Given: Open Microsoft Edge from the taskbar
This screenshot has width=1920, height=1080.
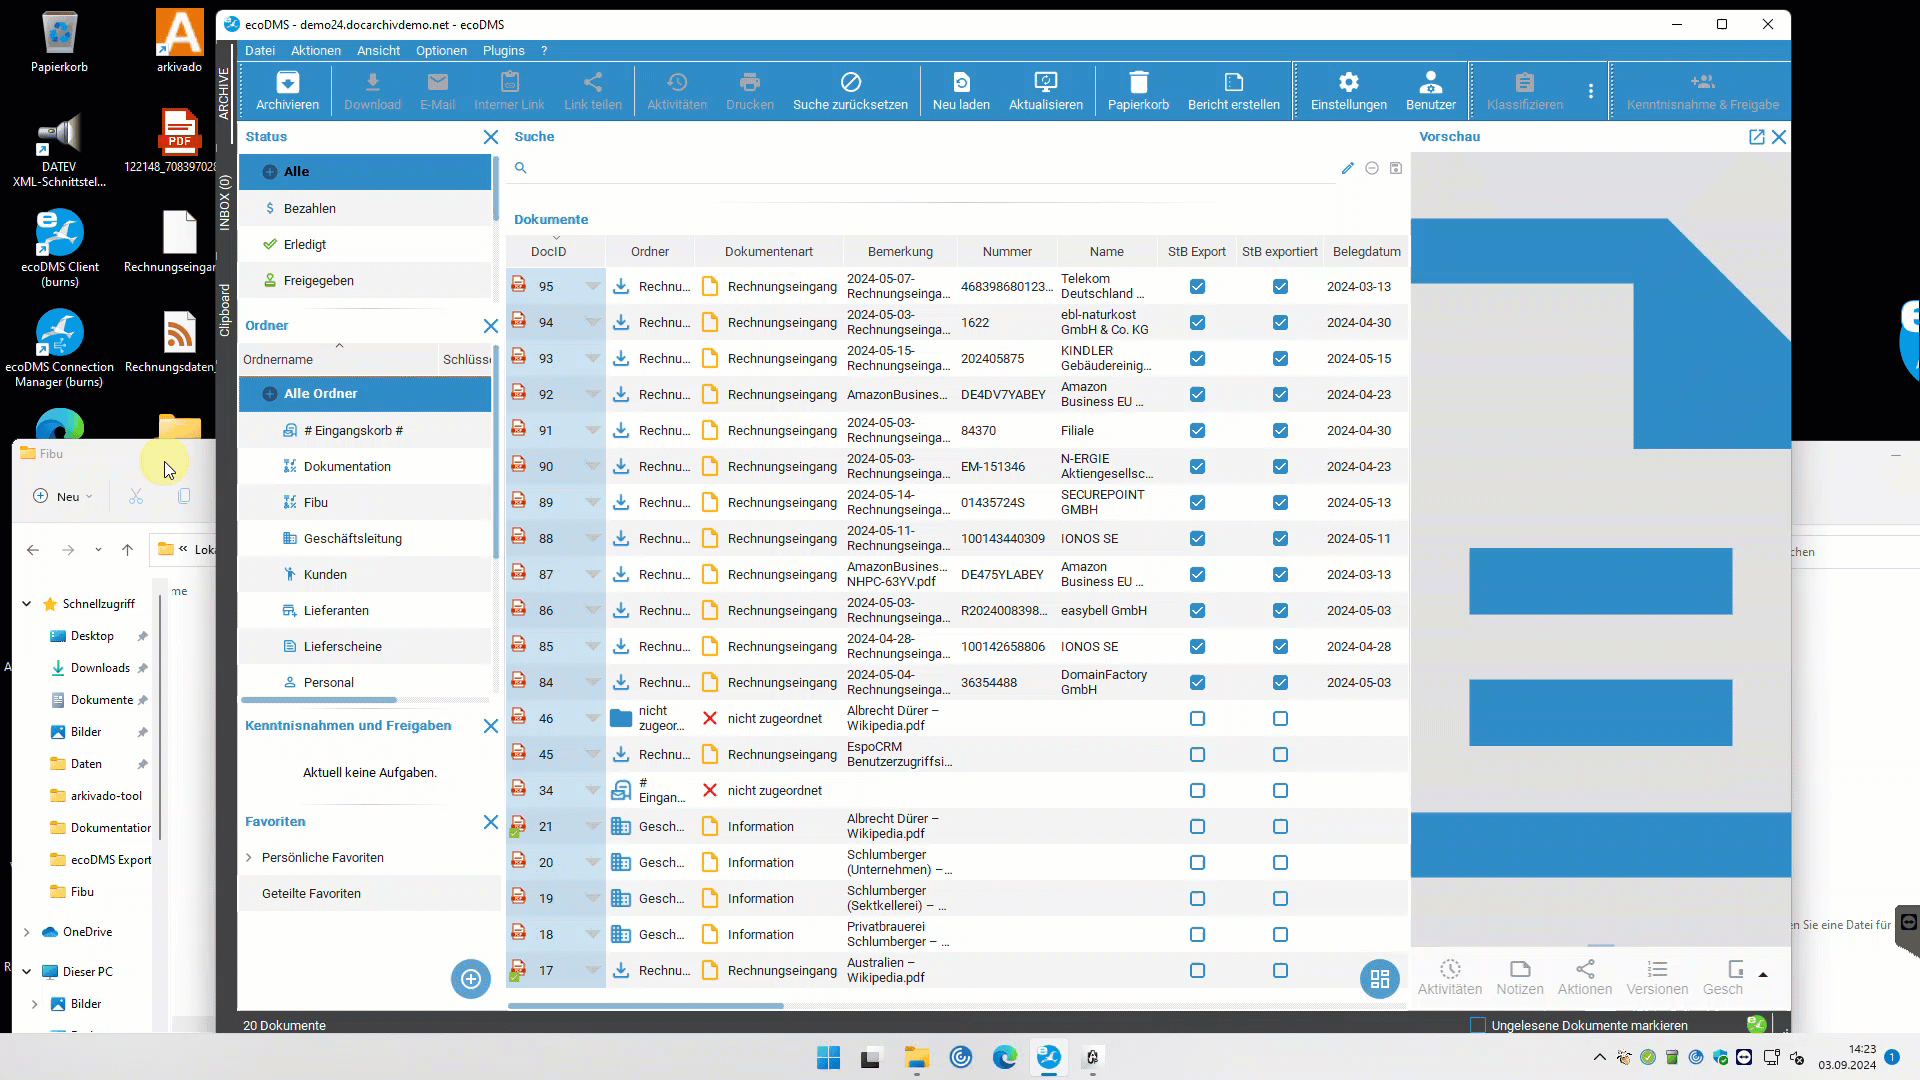Looking at the screenshot, I should [x=1004, y=1057].
